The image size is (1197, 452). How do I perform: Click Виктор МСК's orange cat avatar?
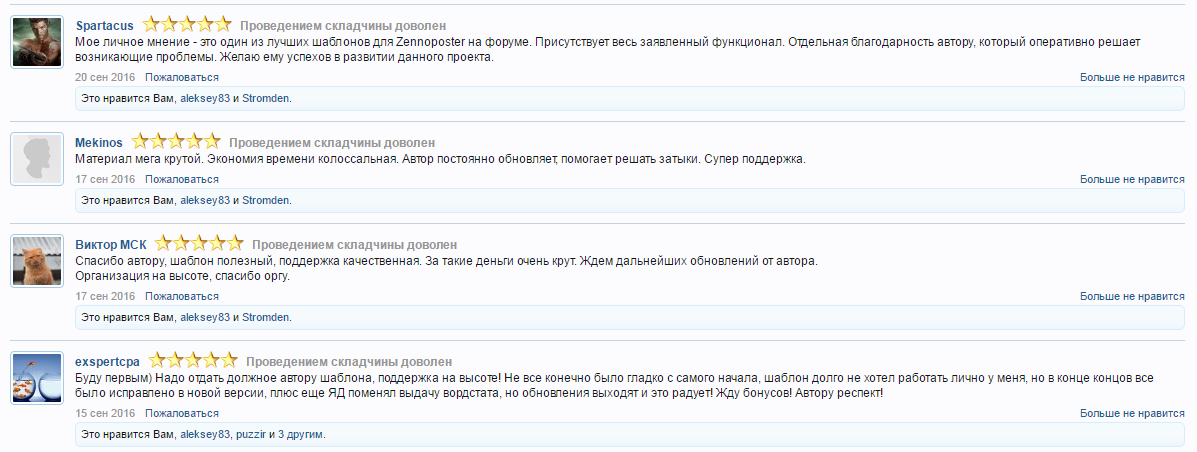[37, 261]
